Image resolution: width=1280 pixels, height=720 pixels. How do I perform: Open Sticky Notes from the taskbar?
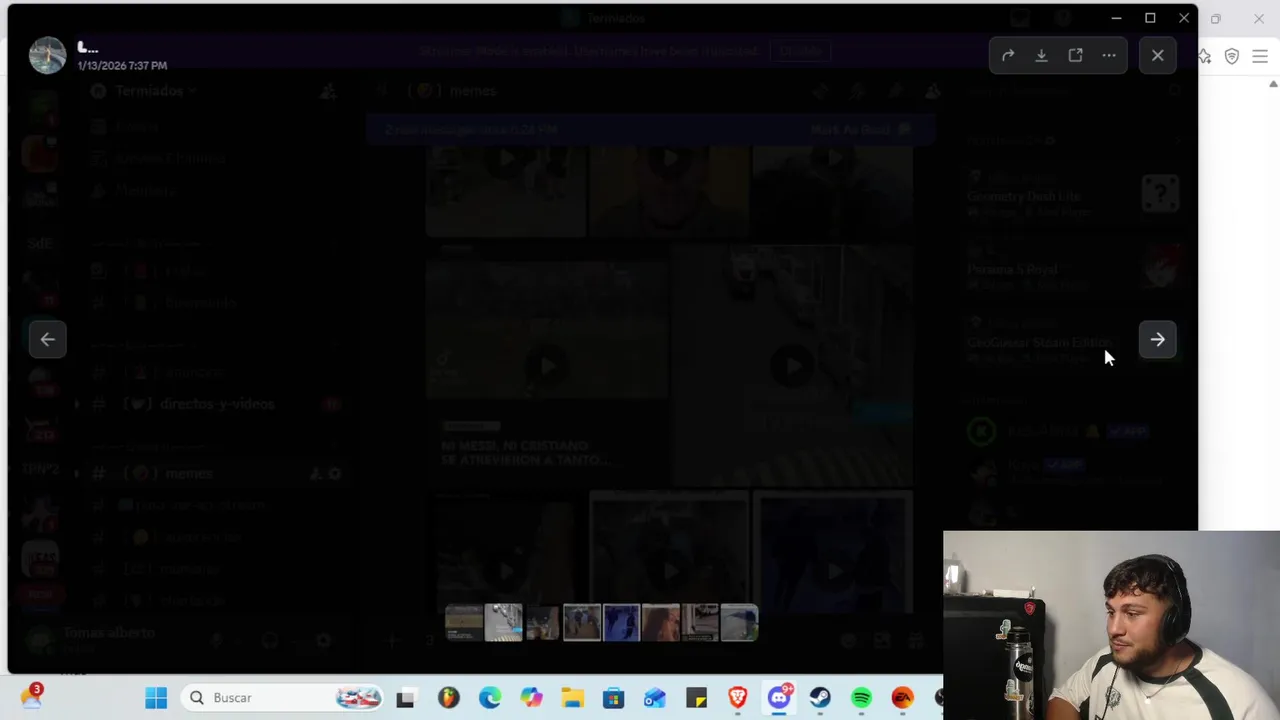[696, 698]
